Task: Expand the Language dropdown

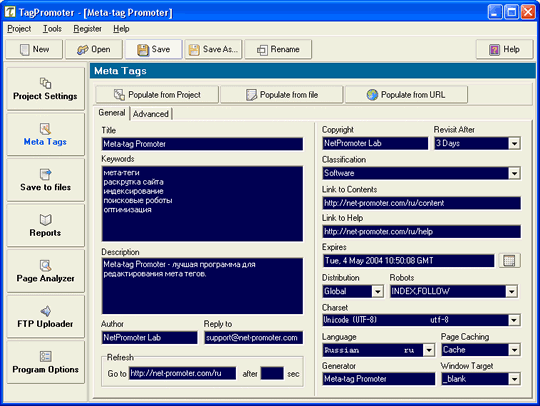Action: pyautogui.click(x=429, y=350)
